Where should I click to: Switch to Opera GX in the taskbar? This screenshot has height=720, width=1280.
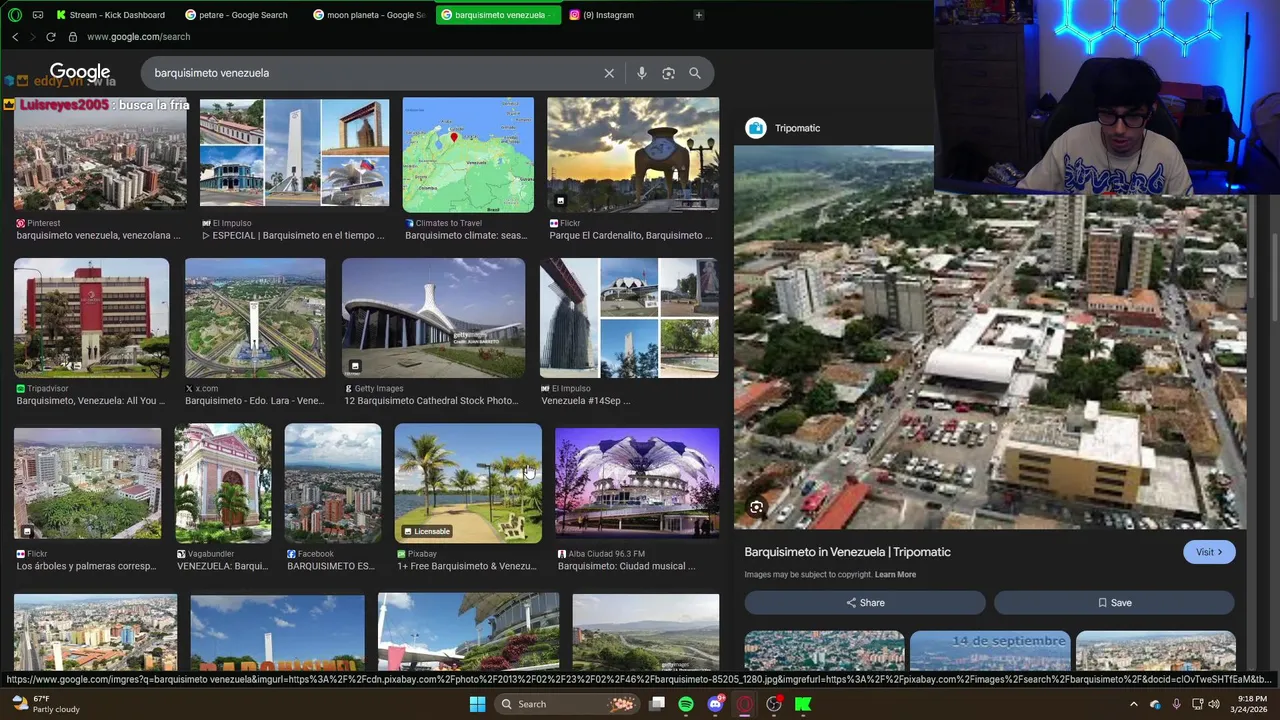click(744, 704)
